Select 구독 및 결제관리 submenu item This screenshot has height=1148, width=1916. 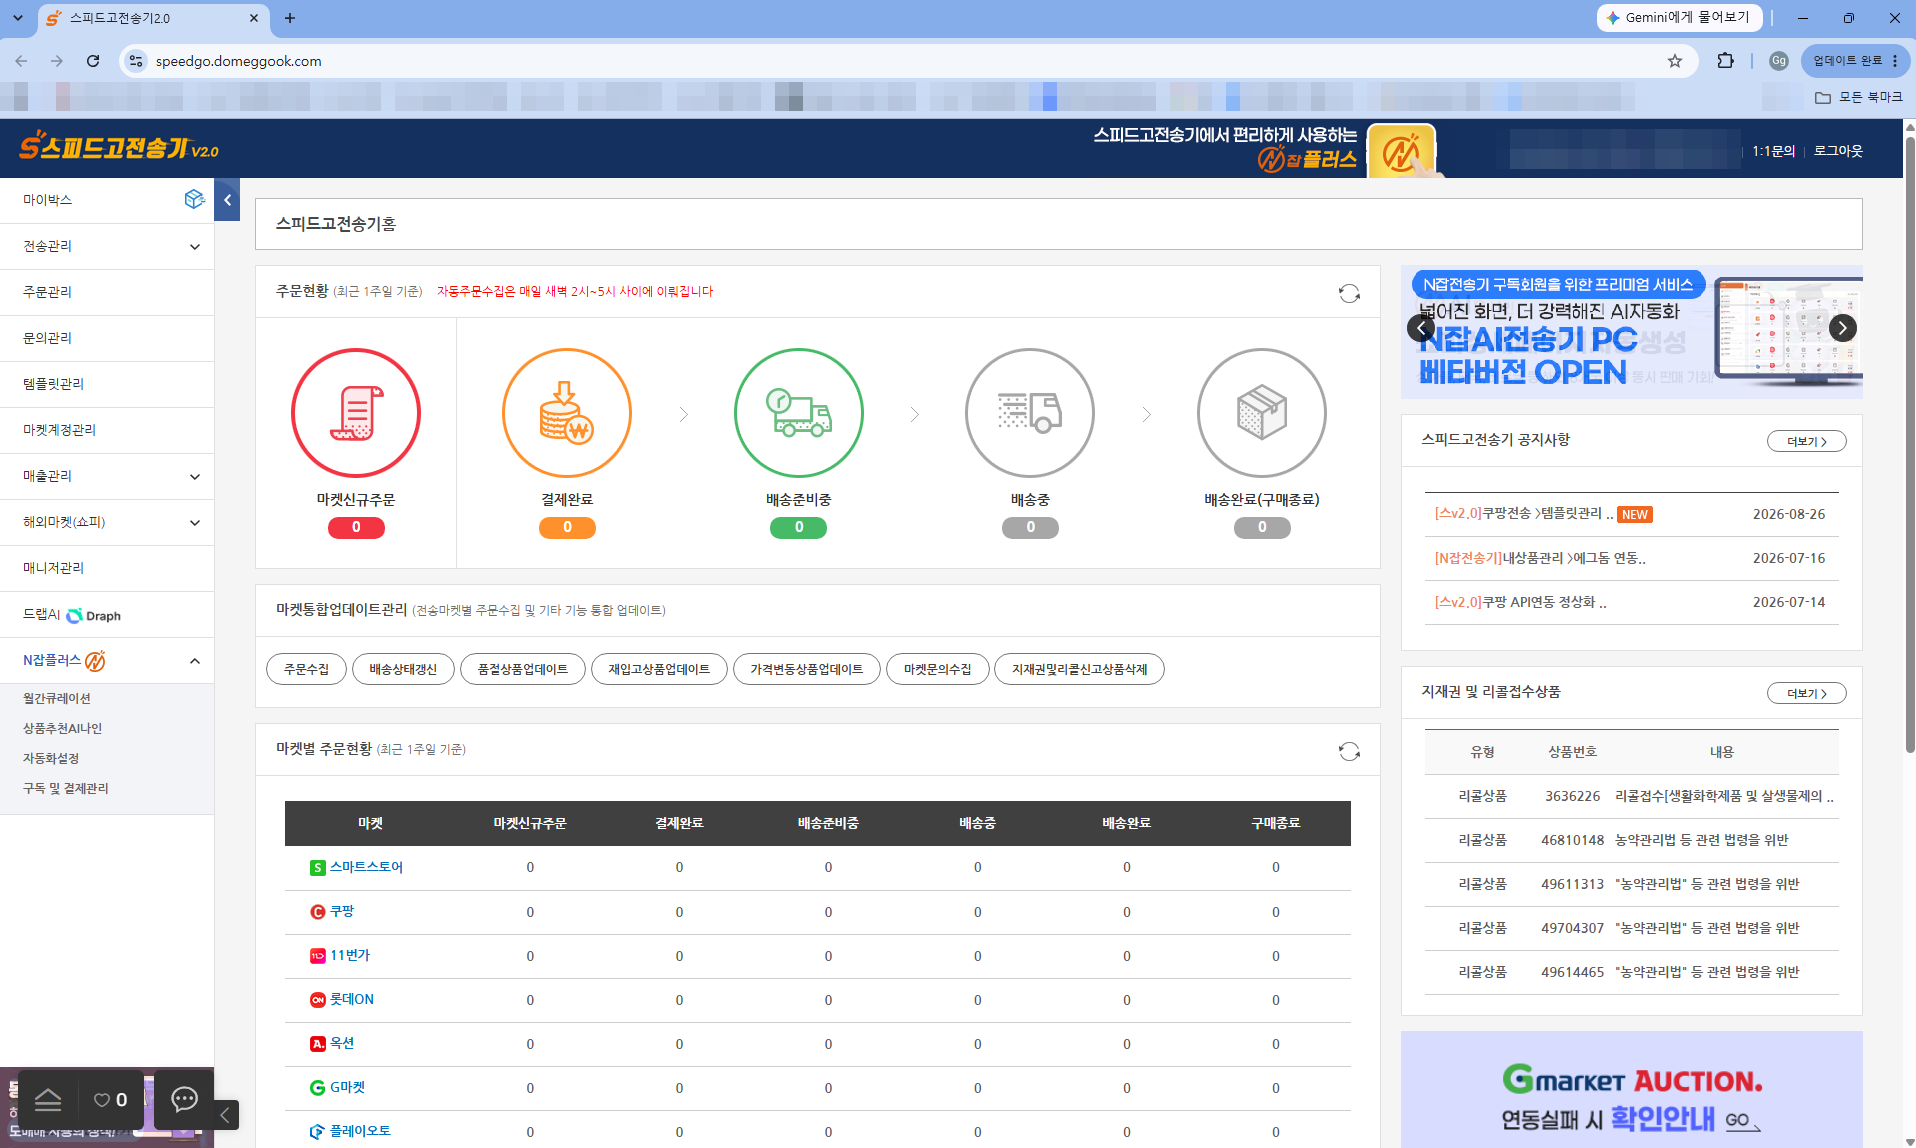coord(66,788)
